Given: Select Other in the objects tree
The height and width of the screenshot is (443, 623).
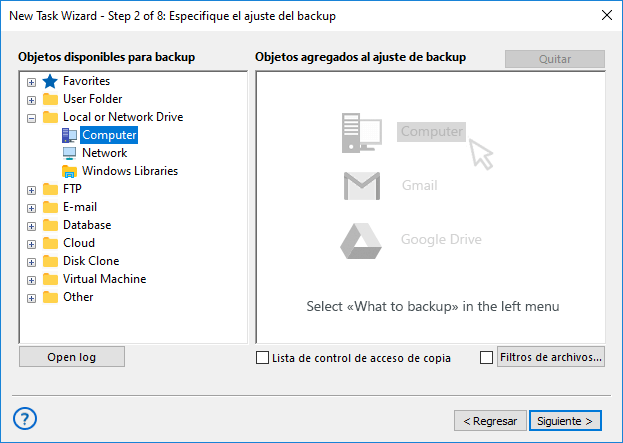Looking at the screenshot, I should (x=78, y=297).
